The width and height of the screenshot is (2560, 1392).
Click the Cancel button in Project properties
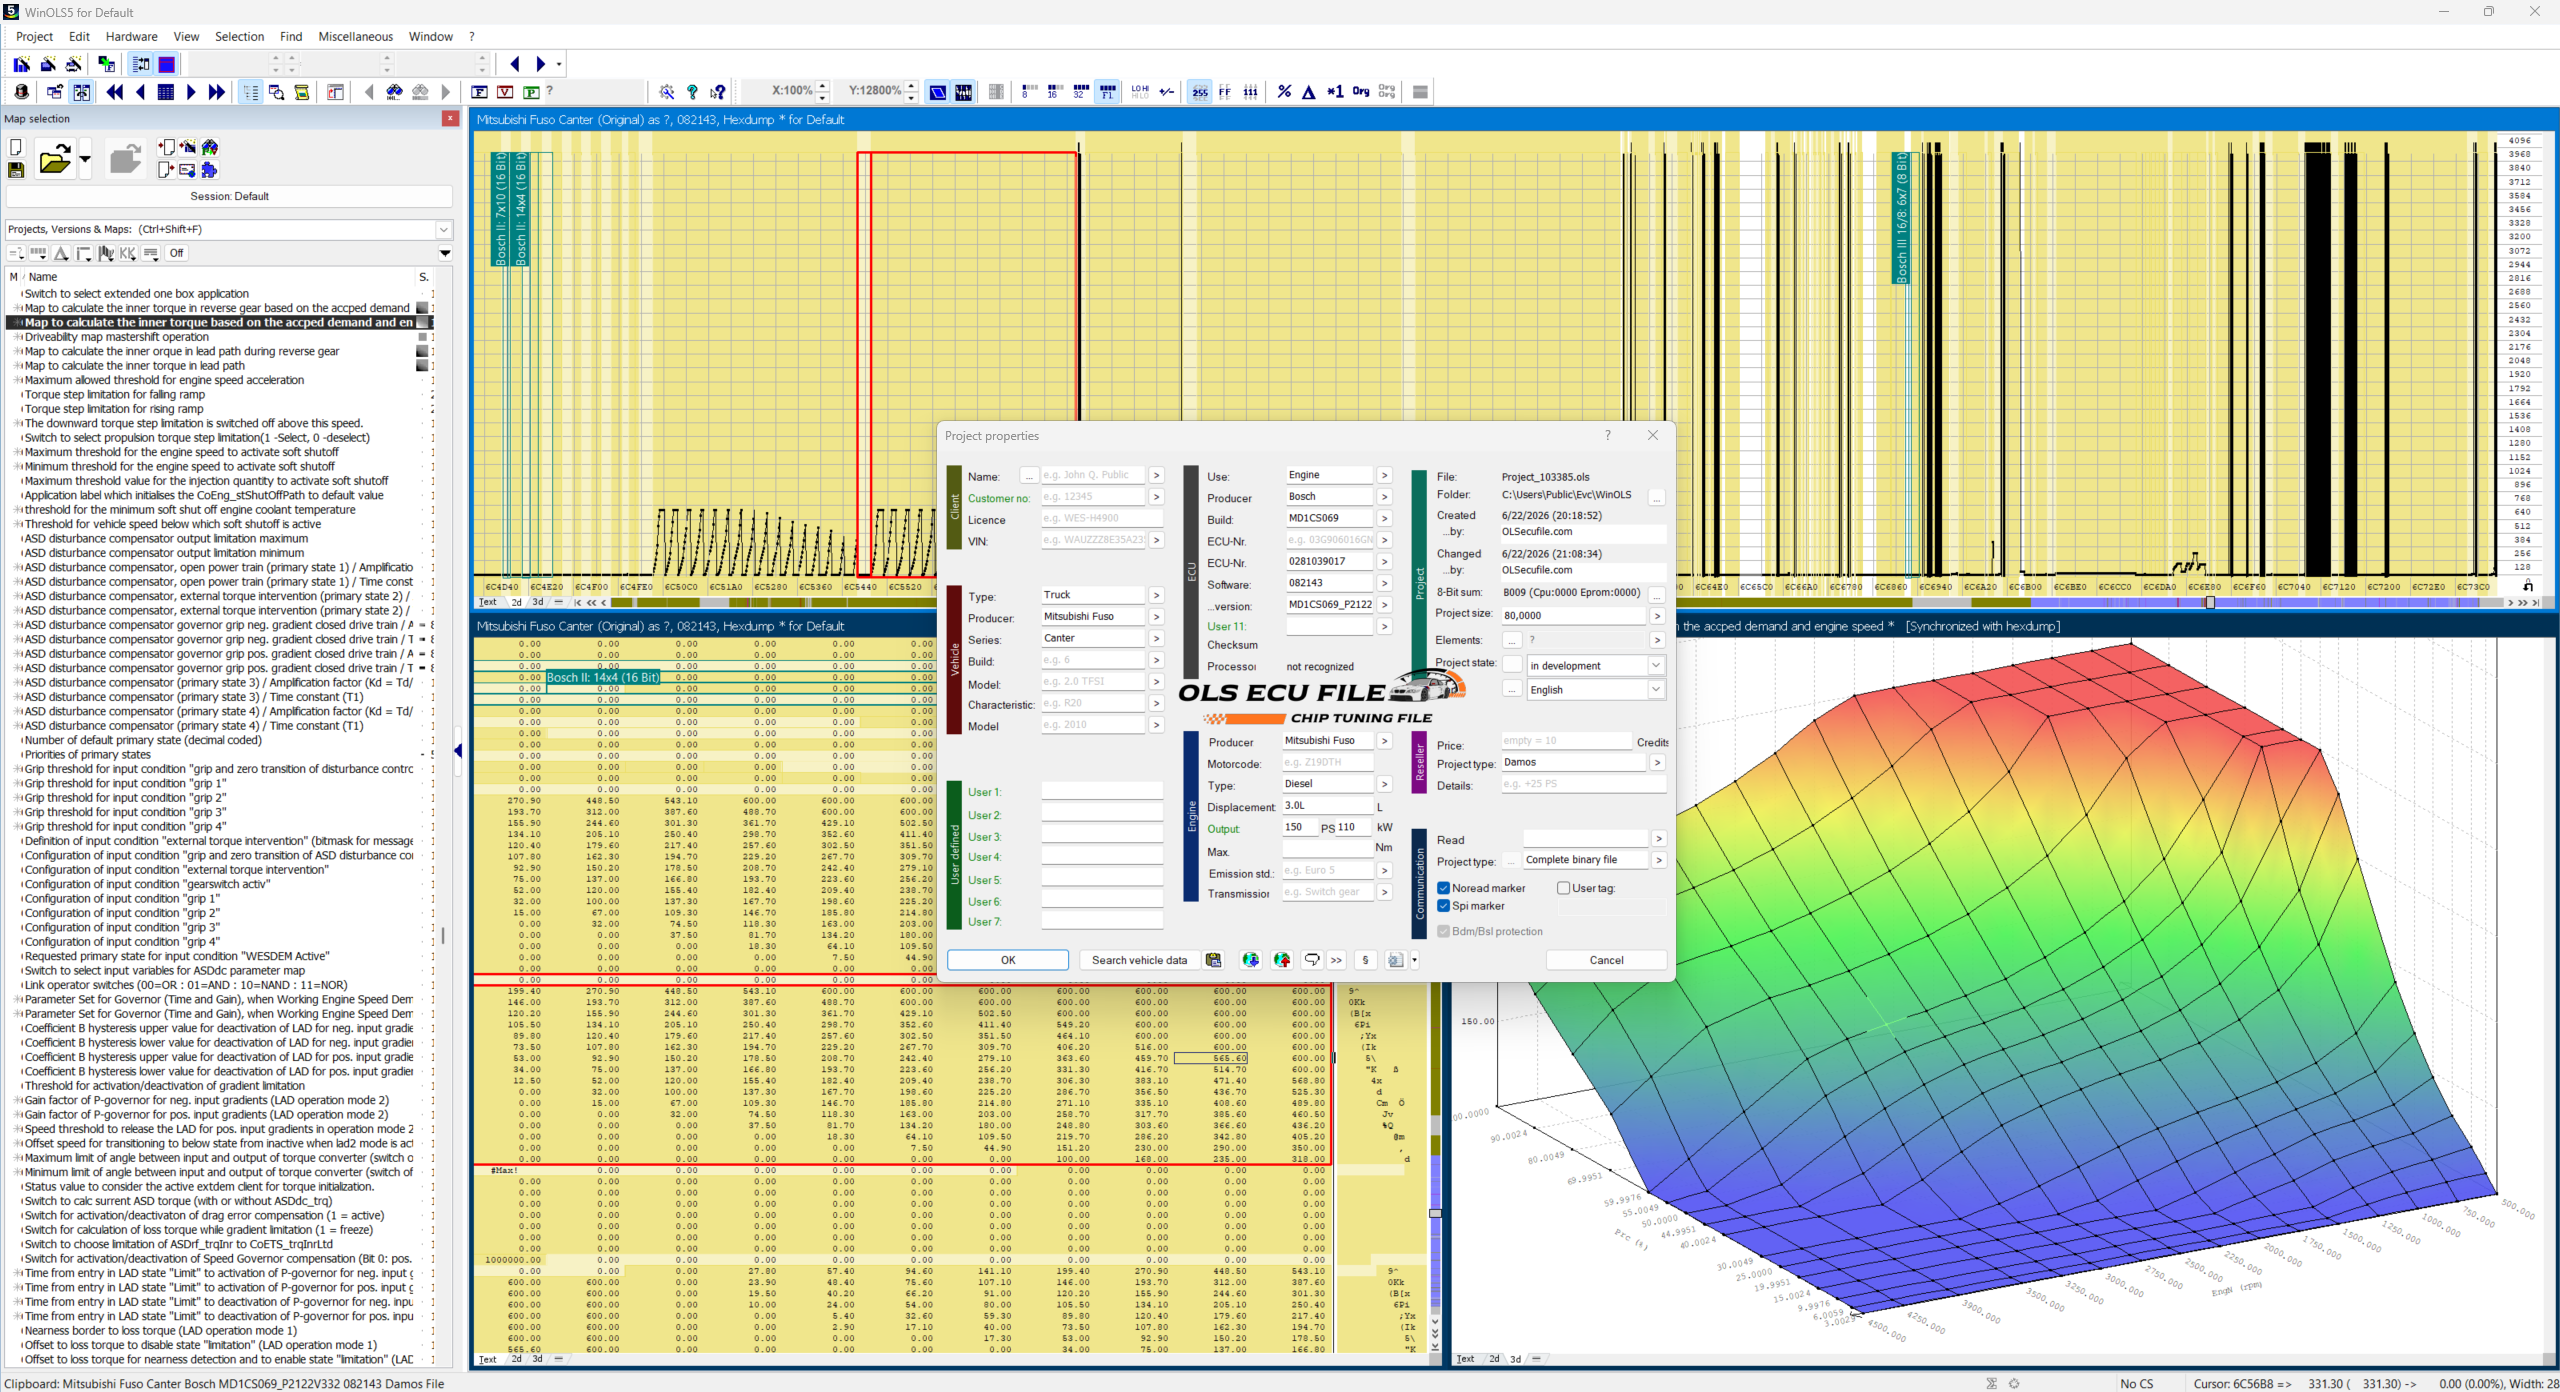tap(1606, 960)
